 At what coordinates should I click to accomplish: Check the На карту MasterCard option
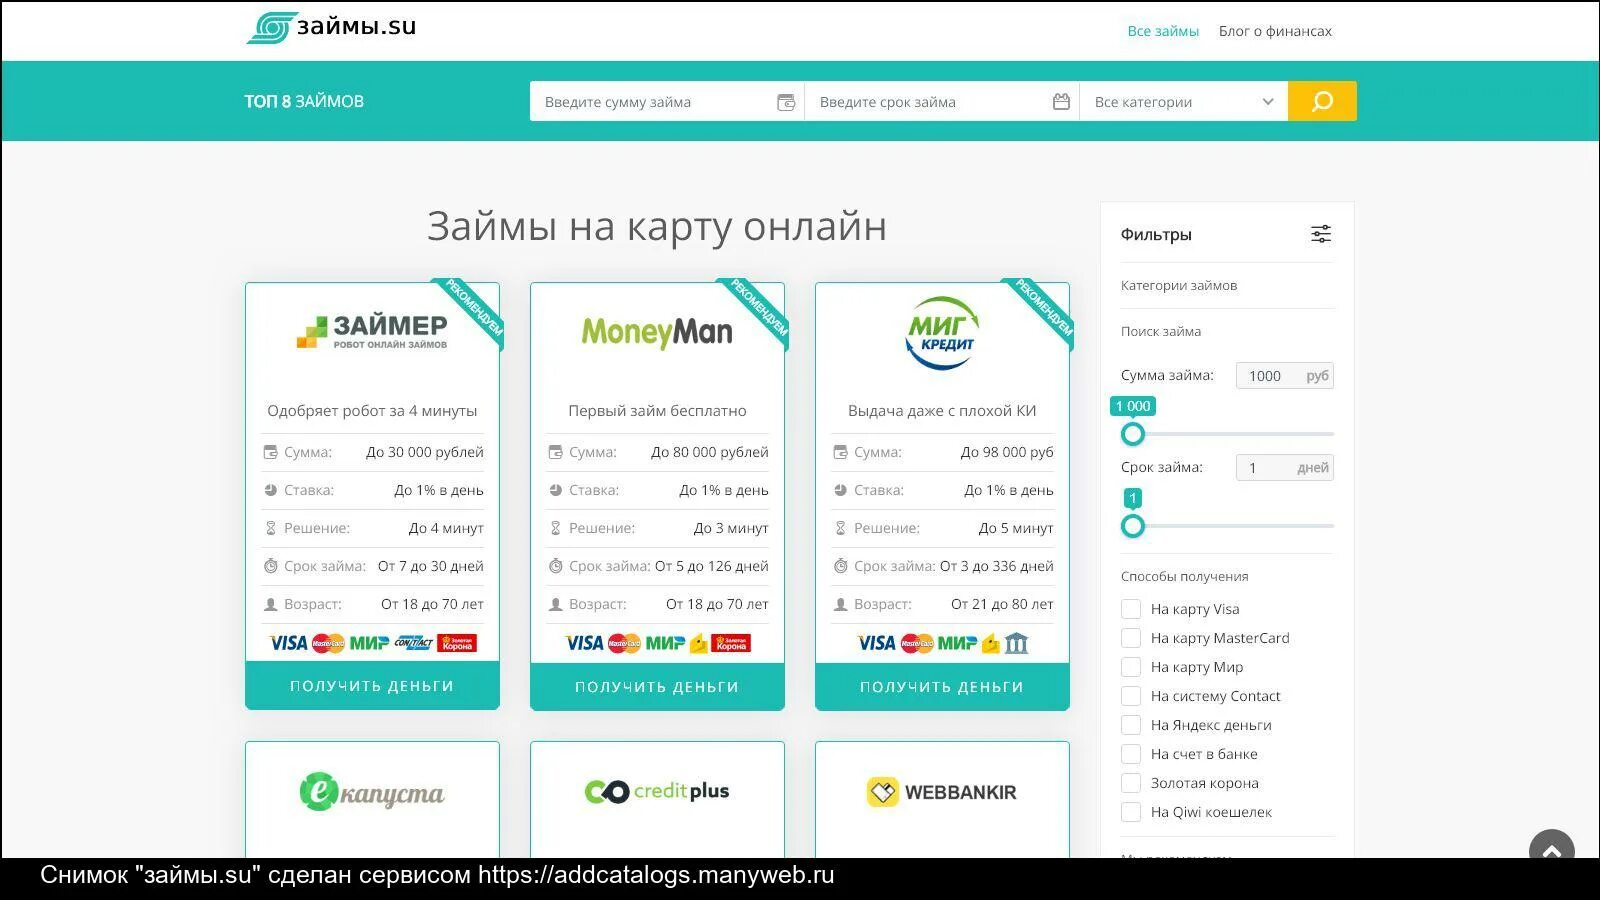click(x=1131, y=638)
